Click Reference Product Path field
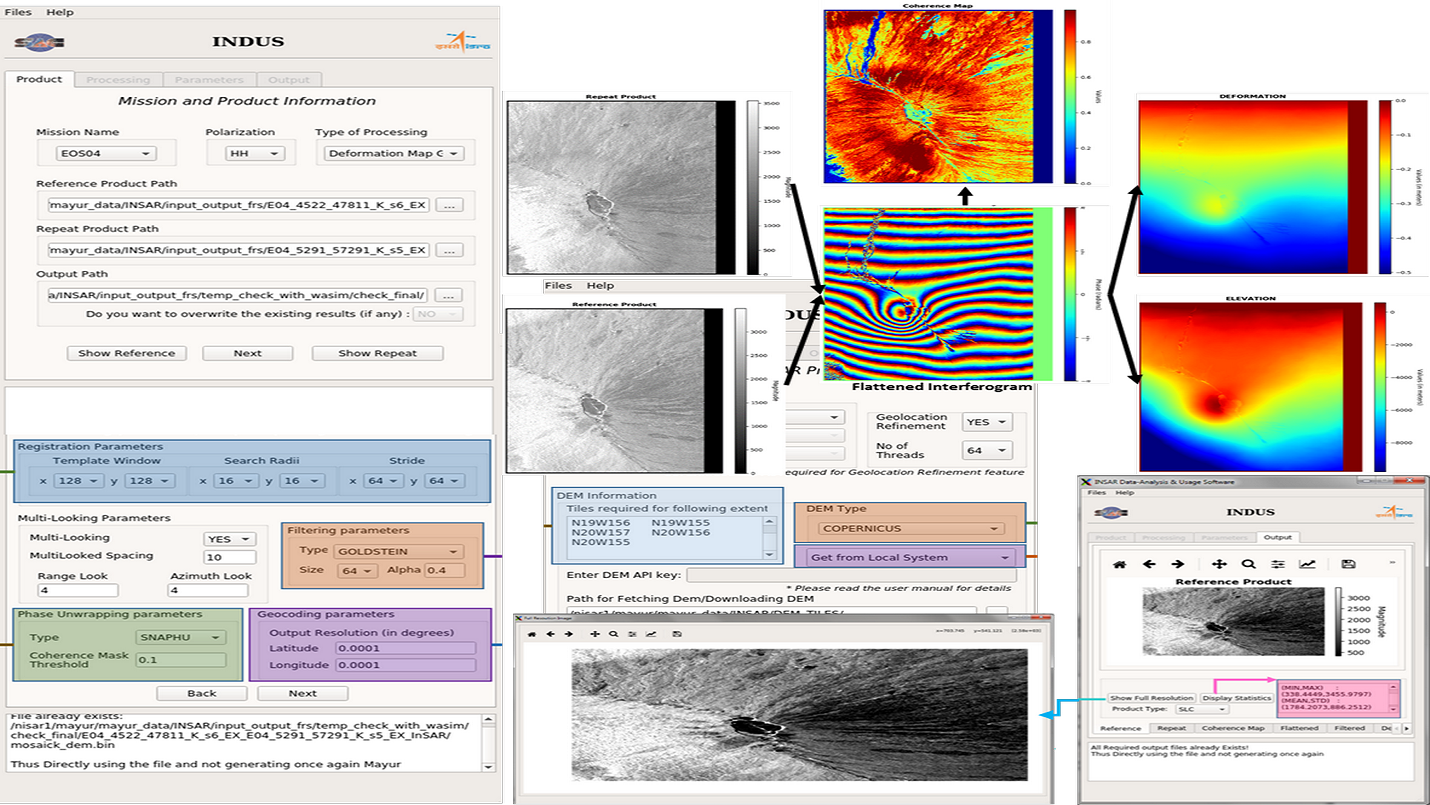 pyautogui.click(x=238, y=205)
